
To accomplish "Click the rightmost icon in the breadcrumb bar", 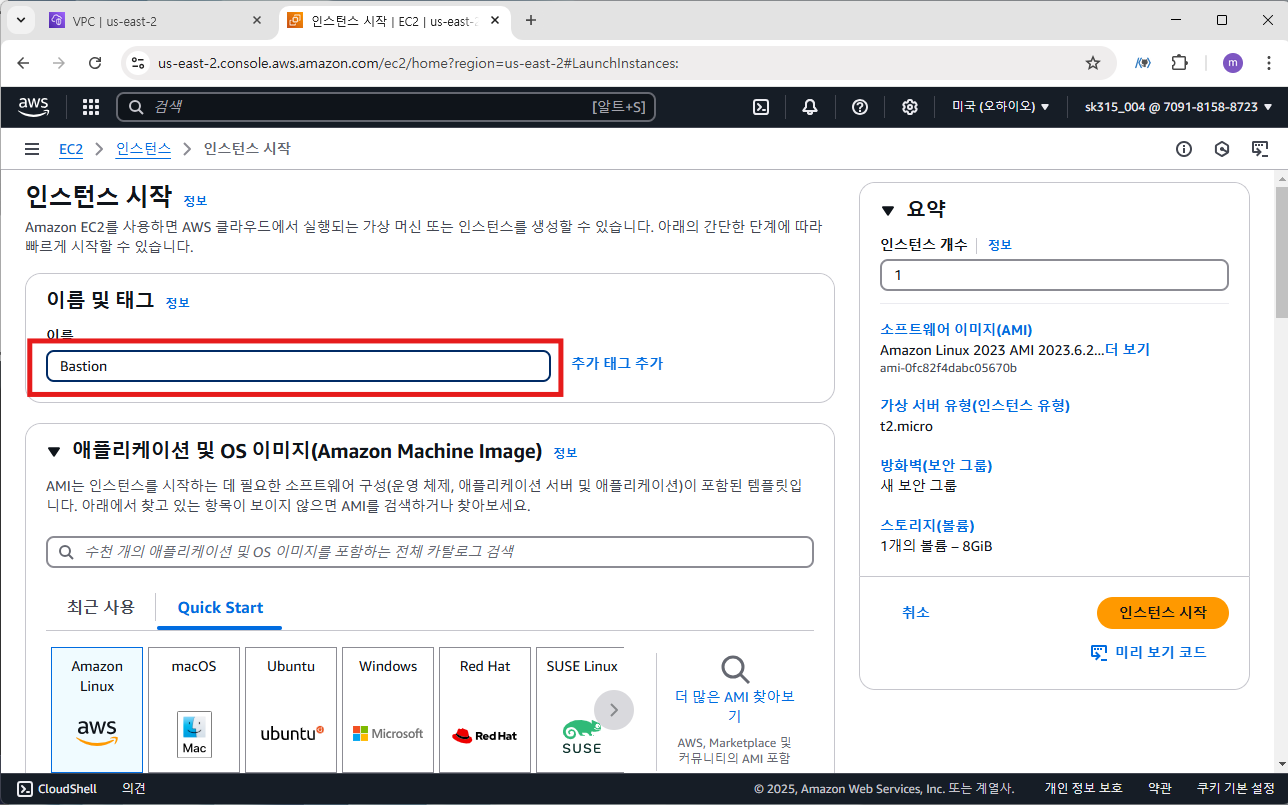I will tap(1260, 149).
